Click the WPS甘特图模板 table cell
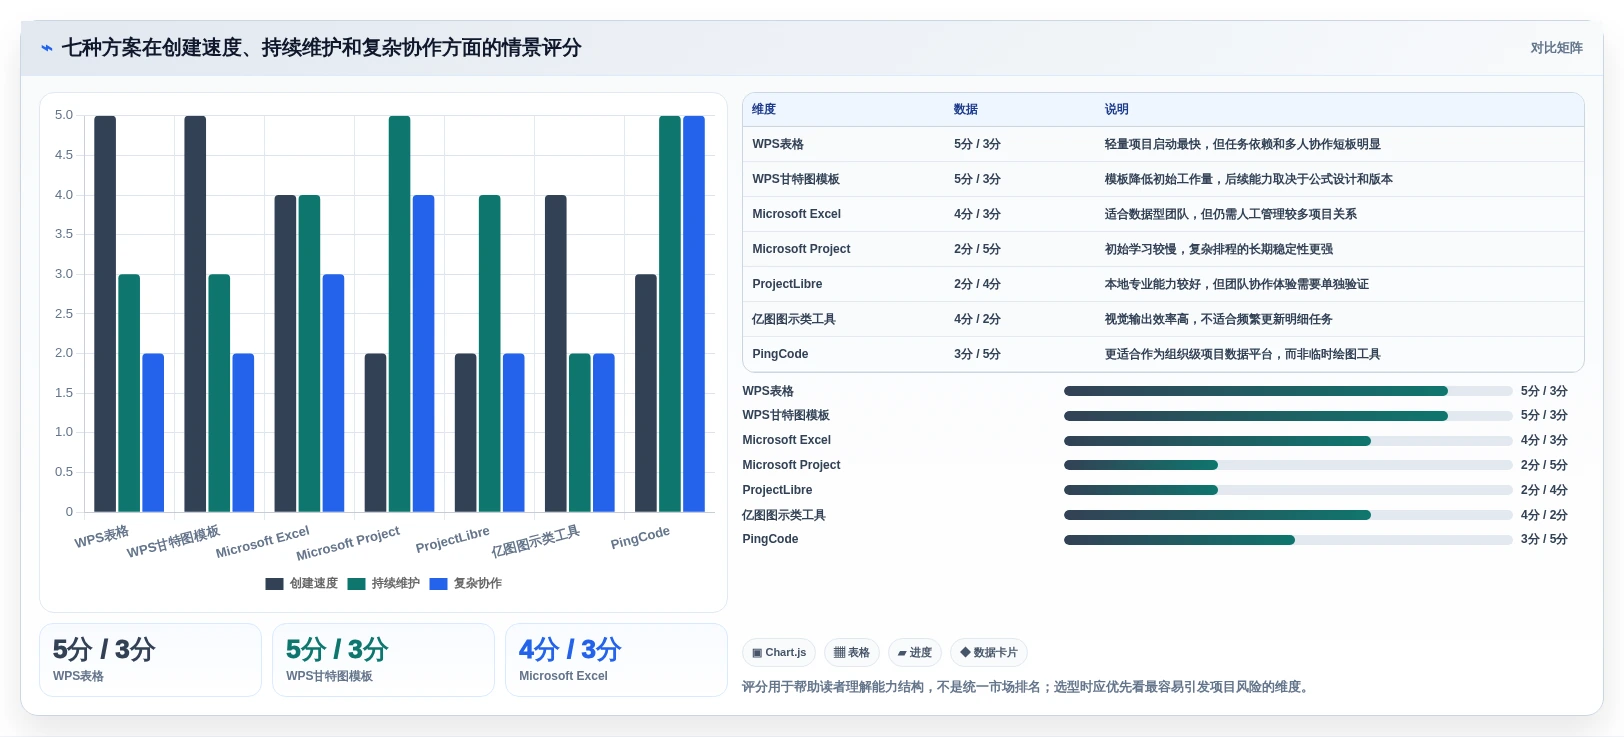Viewport: 1624px width, 737px height. [796, 179]
